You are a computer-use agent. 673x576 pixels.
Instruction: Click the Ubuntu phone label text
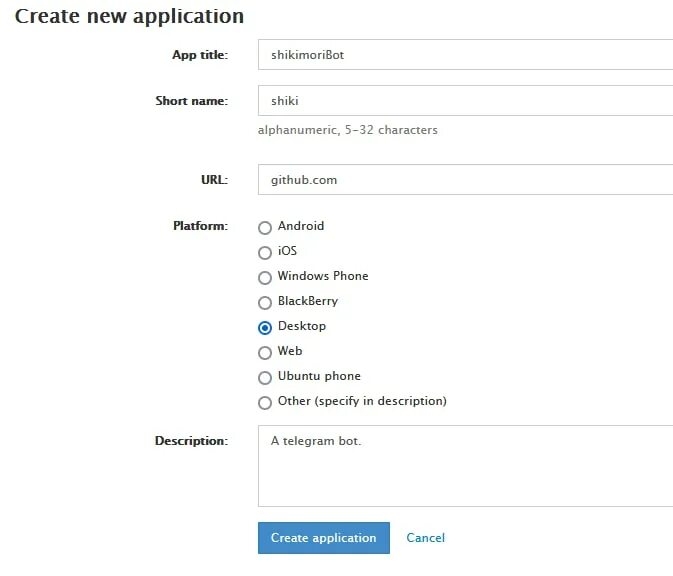(319, 376)
